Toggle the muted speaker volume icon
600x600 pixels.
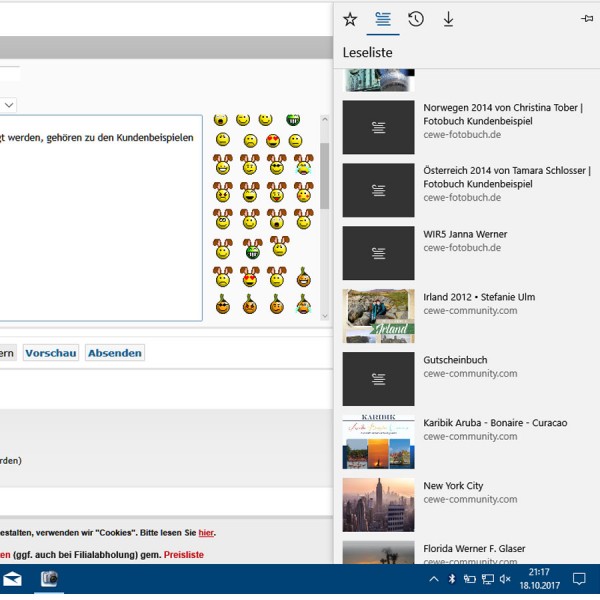pos(505,579)
